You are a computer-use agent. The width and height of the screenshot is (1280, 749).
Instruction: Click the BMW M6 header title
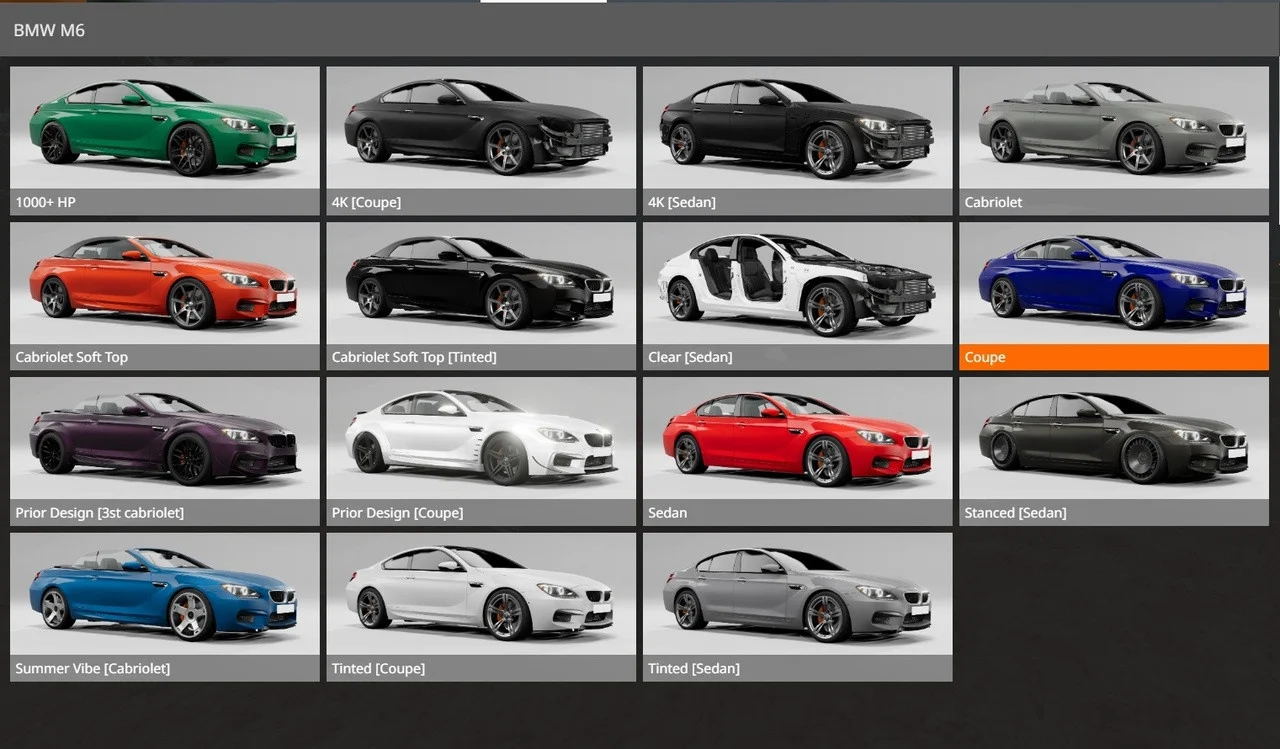[x=49, y=31]
